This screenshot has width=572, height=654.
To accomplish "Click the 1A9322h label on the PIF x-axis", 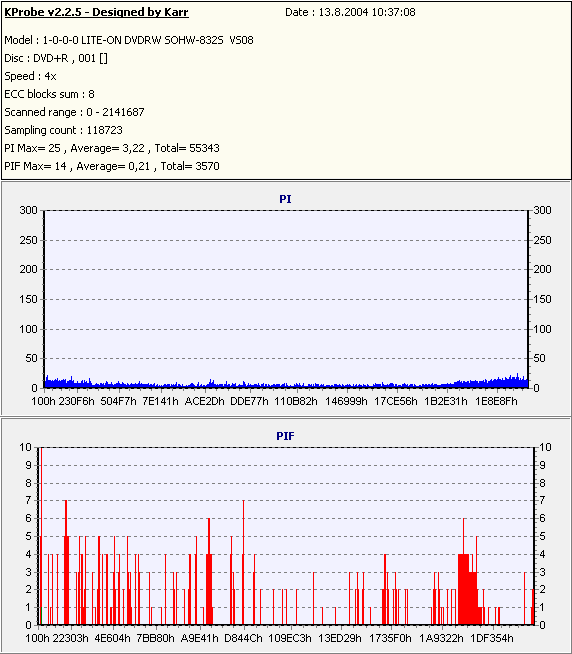I will [x=441, y=638].
